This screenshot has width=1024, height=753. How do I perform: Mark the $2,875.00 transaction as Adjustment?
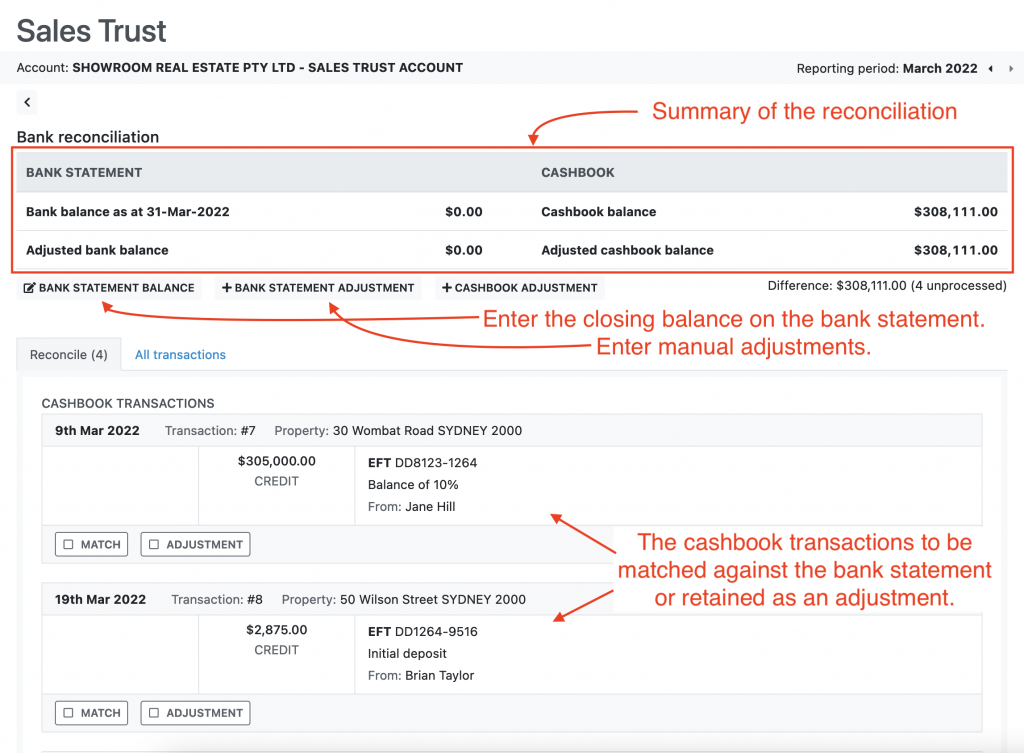196,713
